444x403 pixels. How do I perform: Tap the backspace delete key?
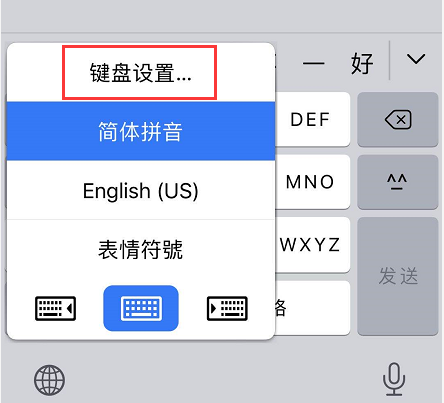398,119
